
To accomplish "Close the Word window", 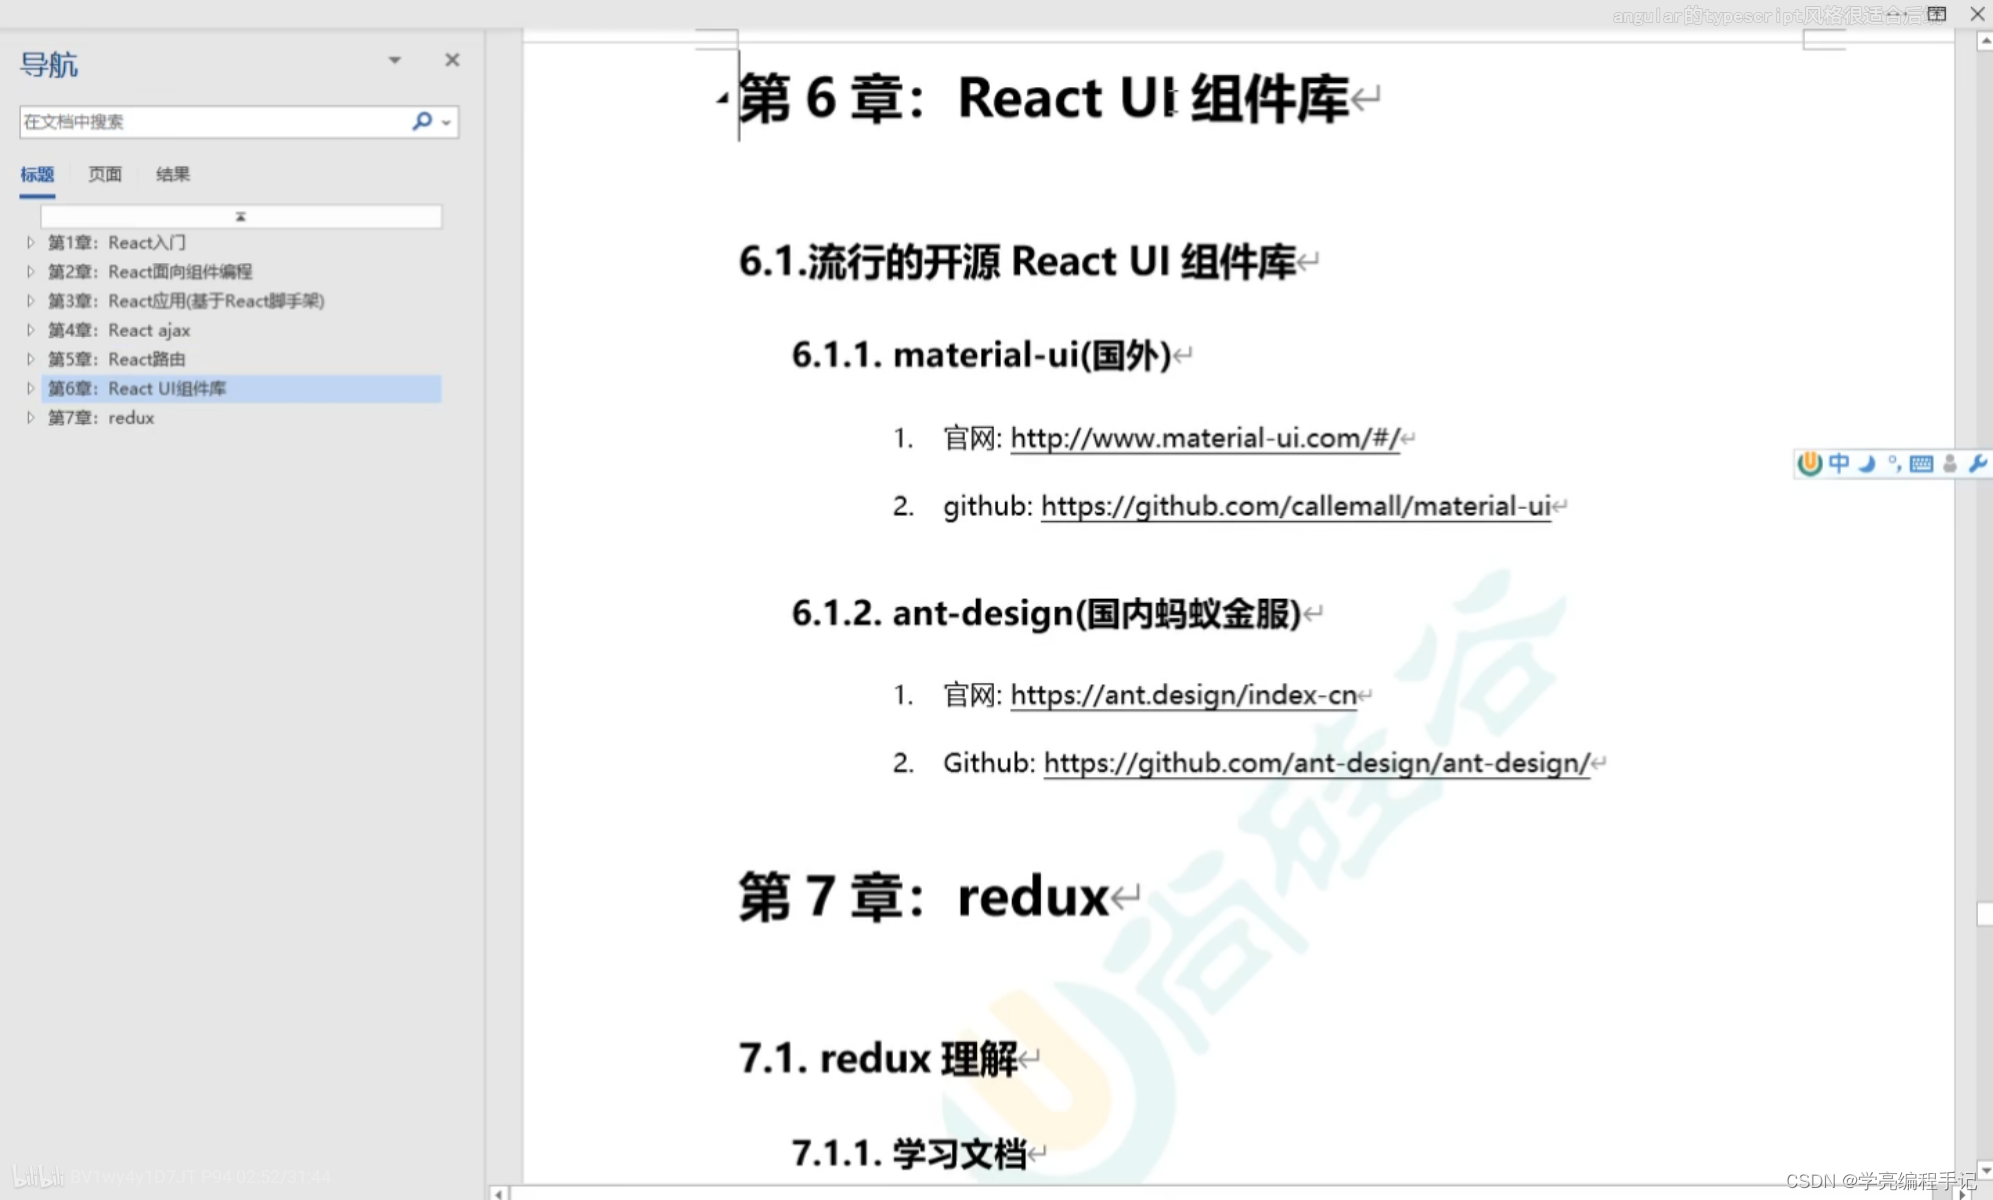I will 1977,14.
